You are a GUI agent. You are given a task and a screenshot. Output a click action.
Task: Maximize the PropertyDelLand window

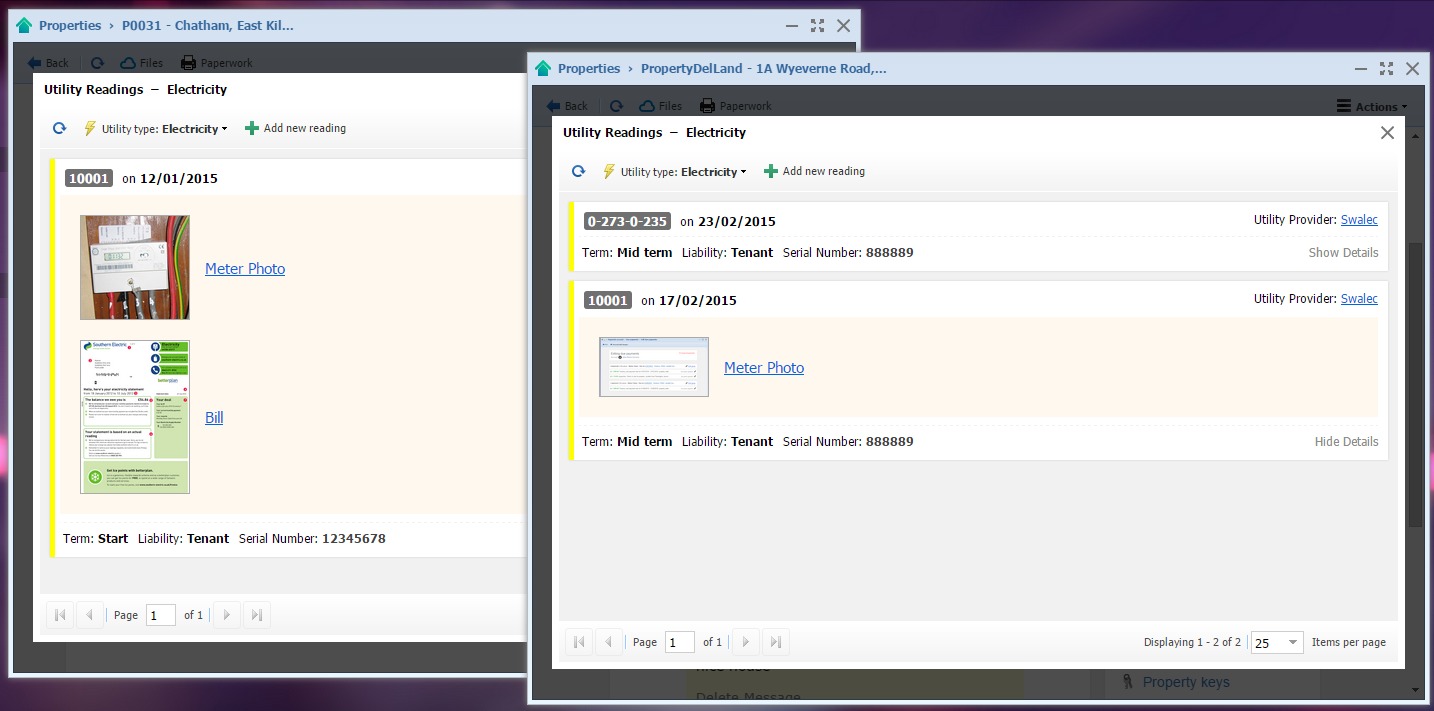1386,69
